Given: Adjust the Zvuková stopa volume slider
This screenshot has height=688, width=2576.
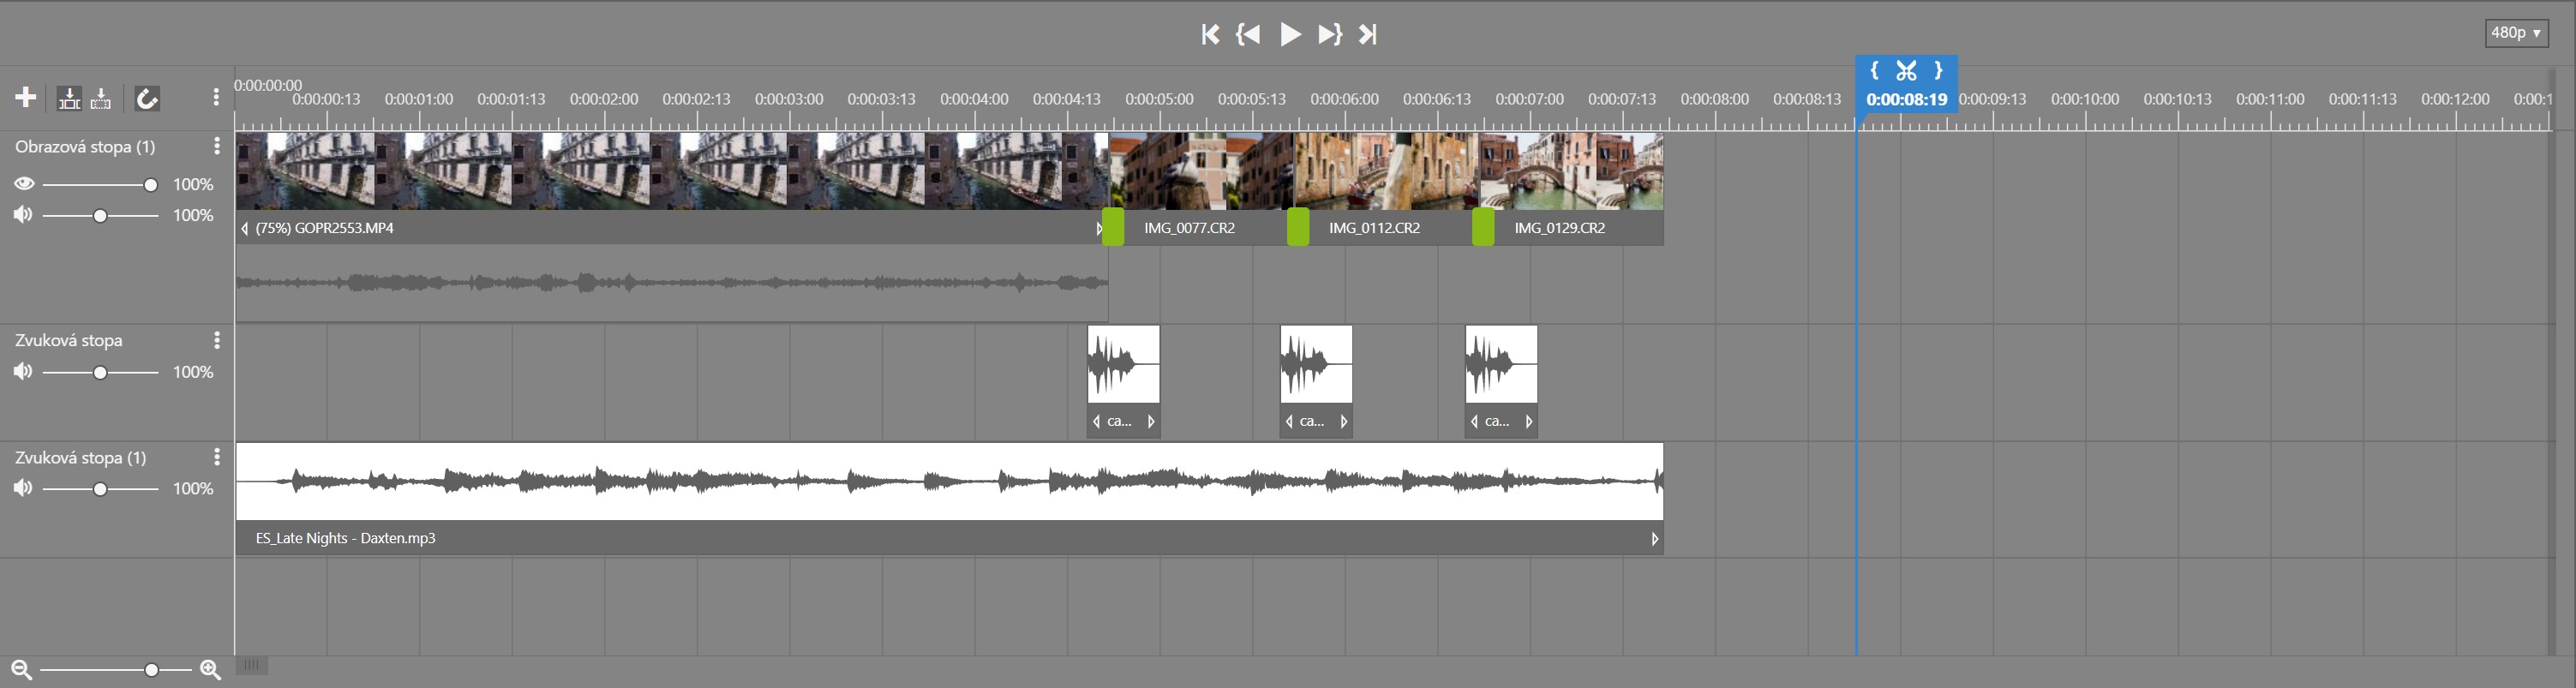Looking at the screenshot, I should [x=100, y=373].
